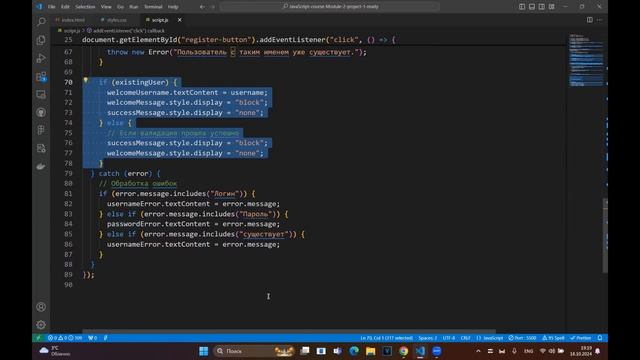Click the ports forwarded indicator in status bar

point(93,338)
